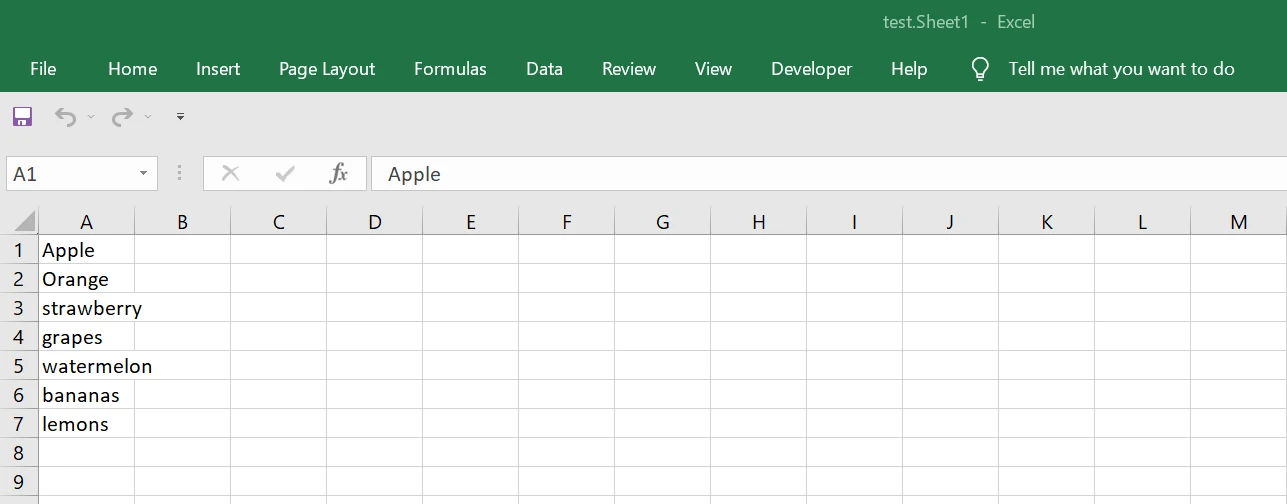This screenshot has height=504, width=1287.
Task: Switch to the Formulas ribbon tab
Action: pos(450,69)
